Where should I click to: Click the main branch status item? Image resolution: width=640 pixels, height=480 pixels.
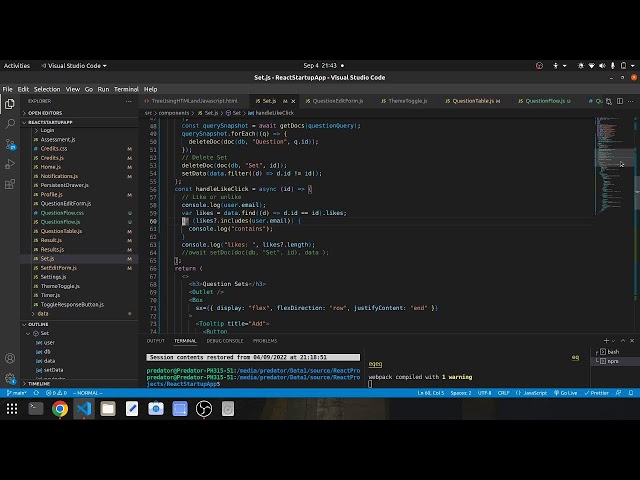(17, 393)
